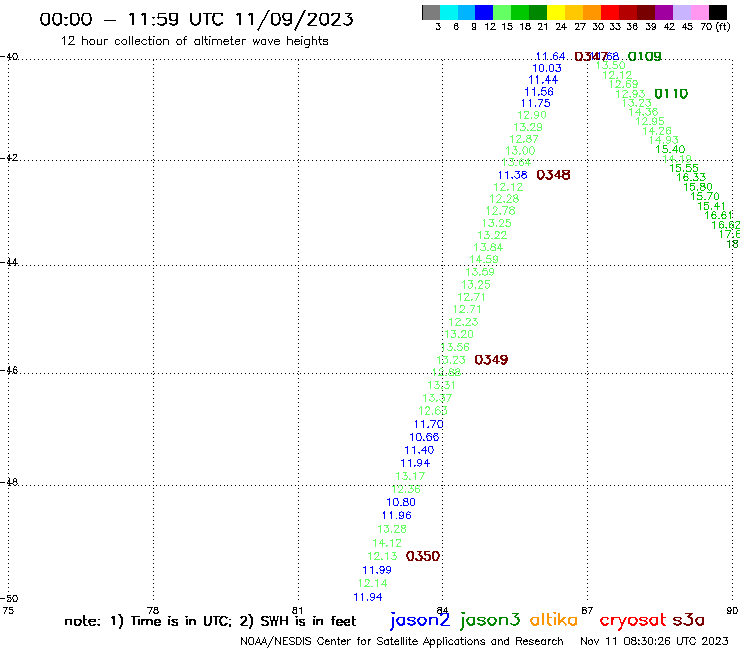Image resolution: width=740 pixels, height=650 pixels.
Task: Click the blue wave height value 11.96
Action: 397,515
